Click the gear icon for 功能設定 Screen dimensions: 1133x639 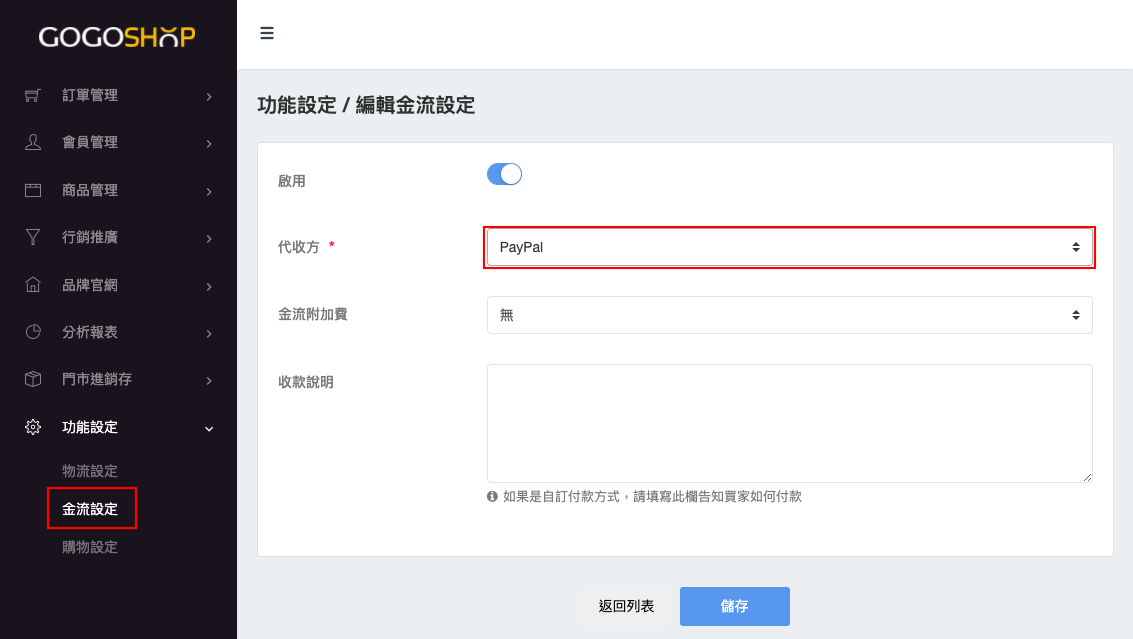33,427
